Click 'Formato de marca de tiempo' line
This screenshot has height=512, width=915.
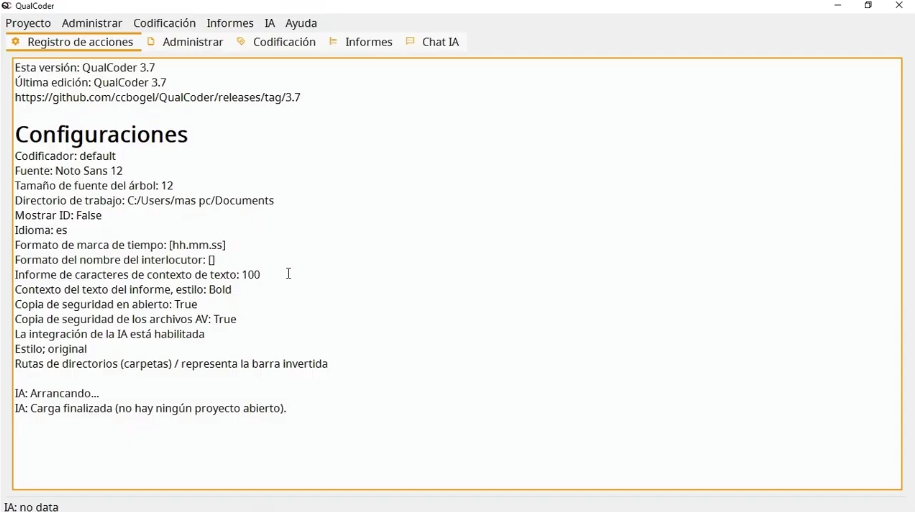120,245
